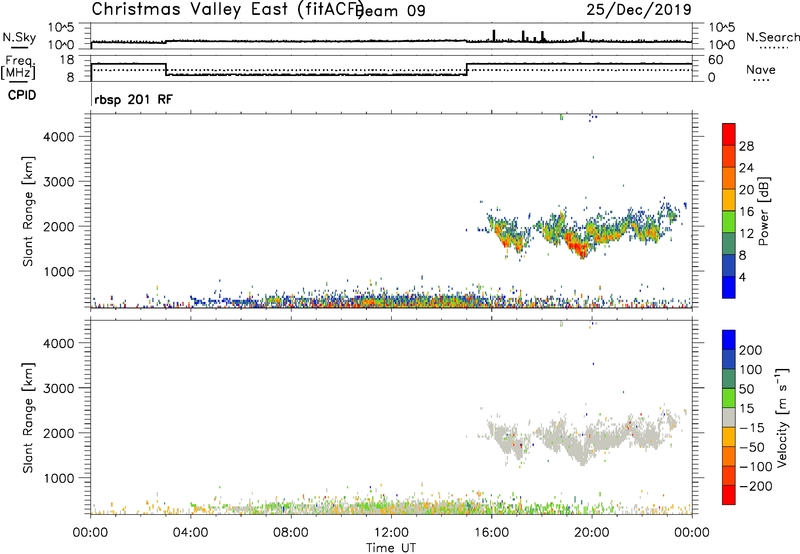Click the -200 label on the velocity colorbar
The image size is (800, 554).
pos(756,486)
